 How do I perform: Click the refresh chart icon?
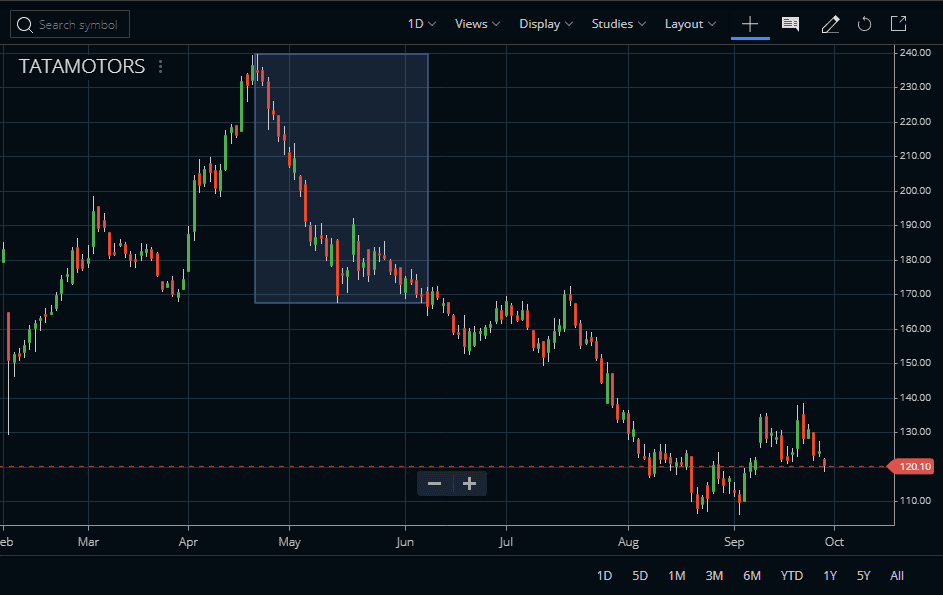point(865,24)
